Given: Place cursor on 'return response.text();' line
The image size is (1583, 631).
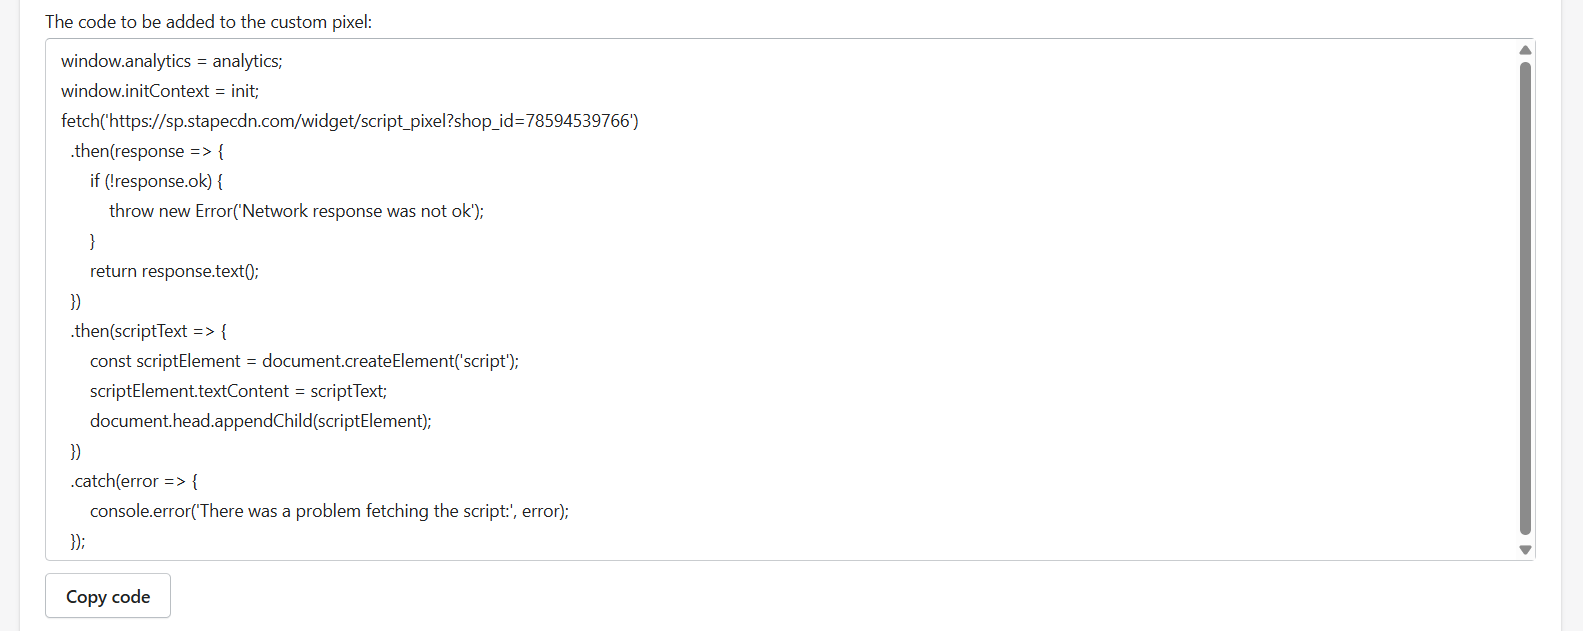Looking at the screenshot, I should coord(174,271).
